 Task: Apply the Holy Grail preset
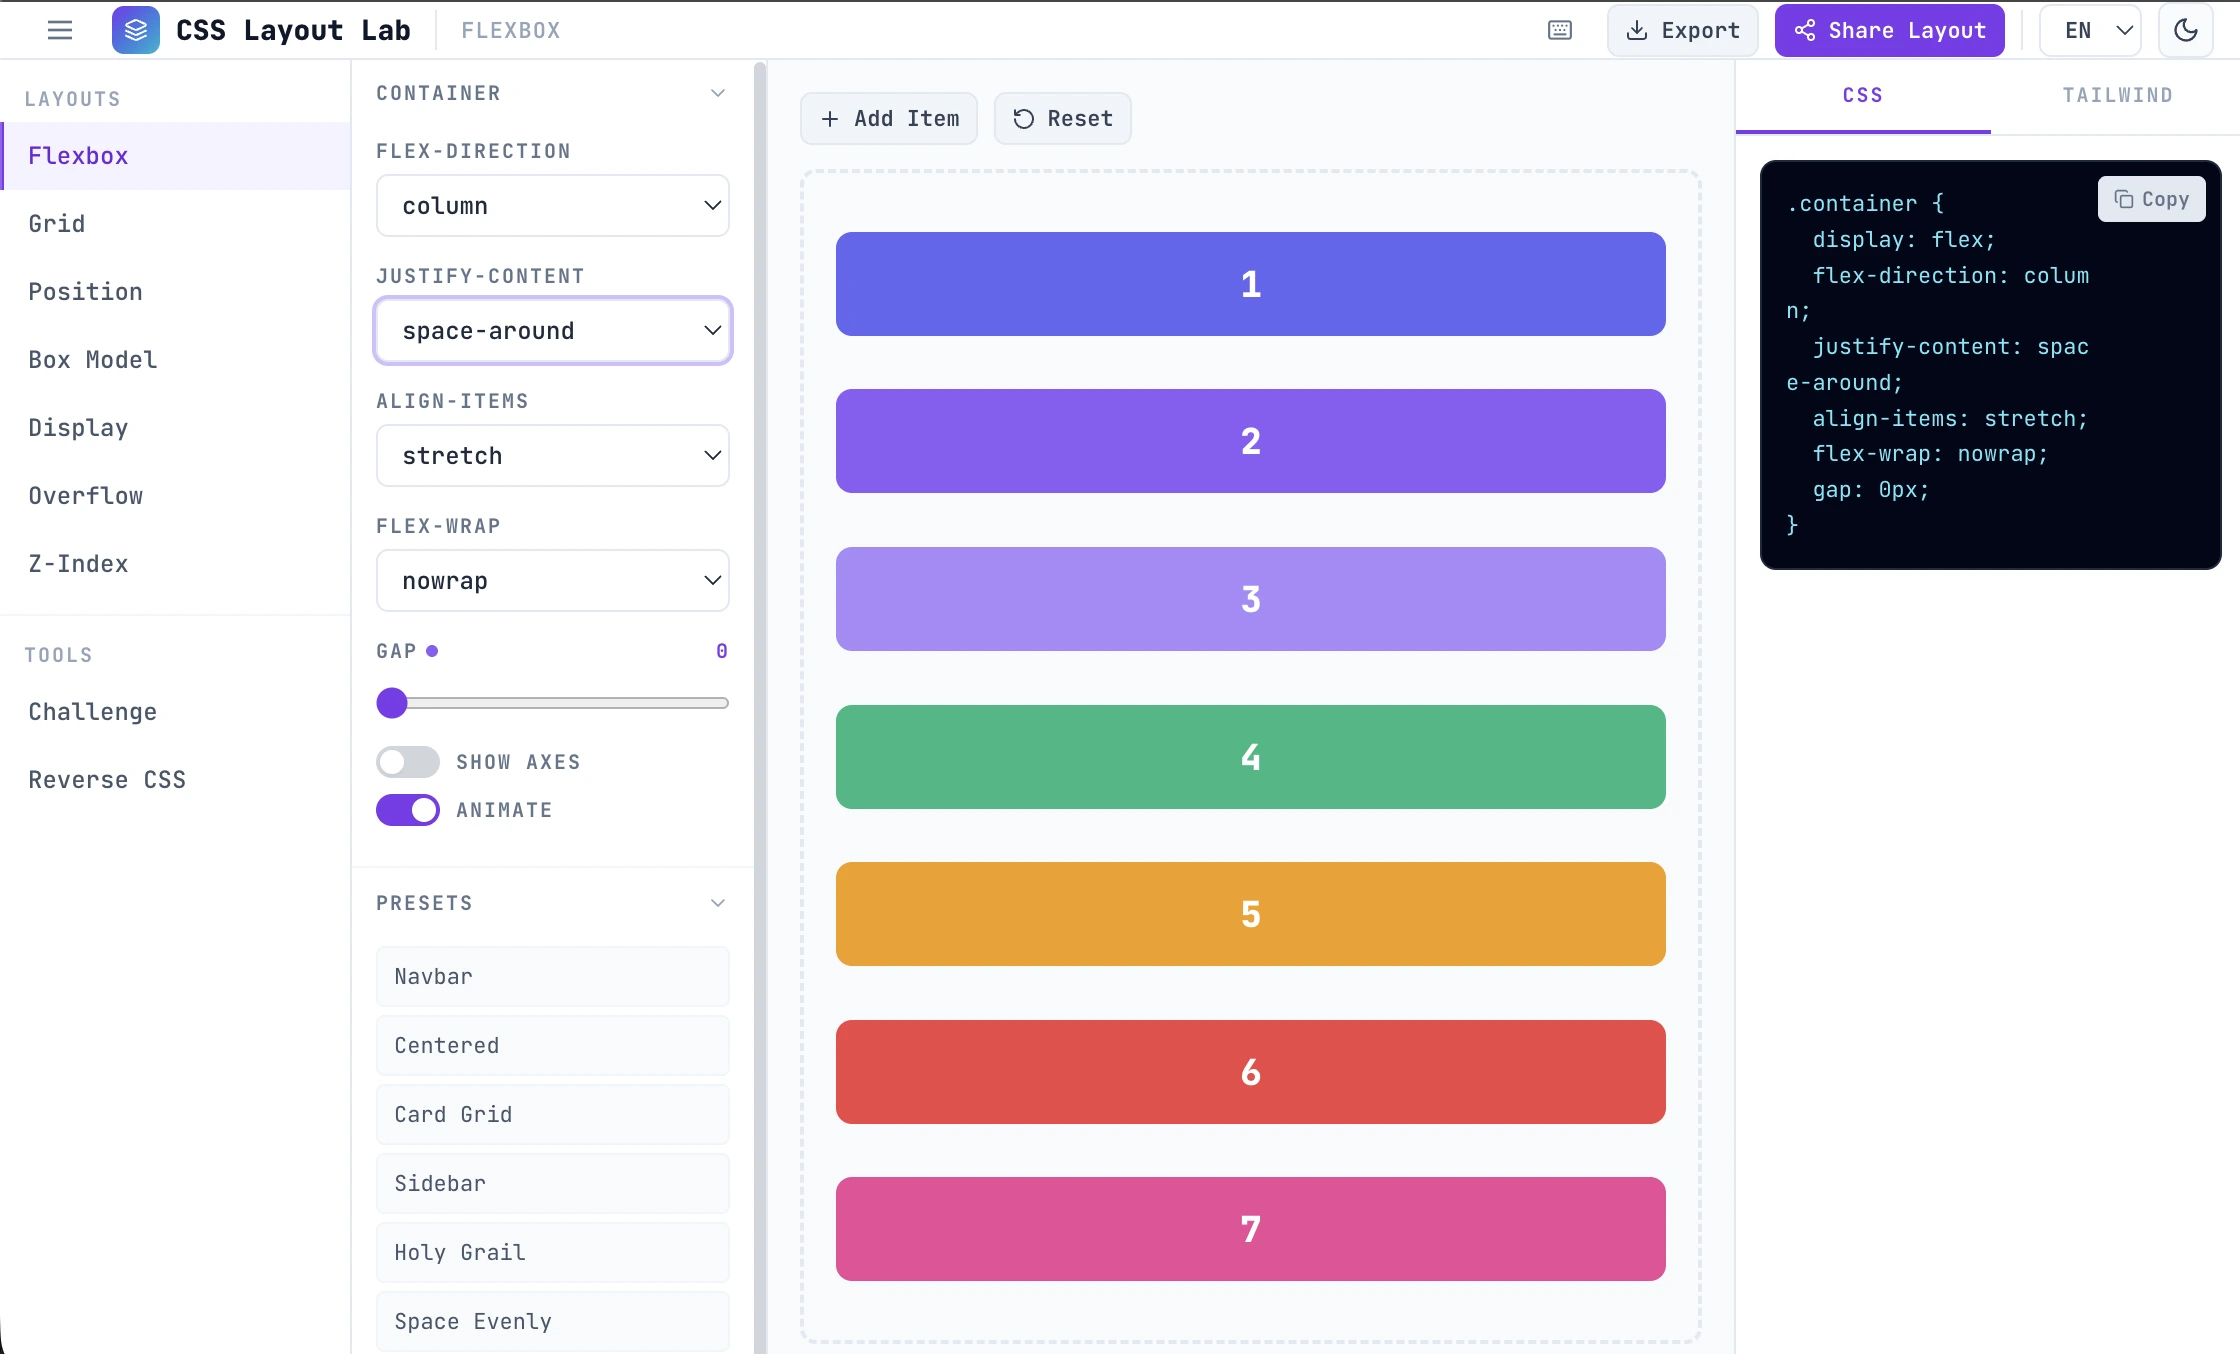pyautogui.click(x=552, y=1252)
